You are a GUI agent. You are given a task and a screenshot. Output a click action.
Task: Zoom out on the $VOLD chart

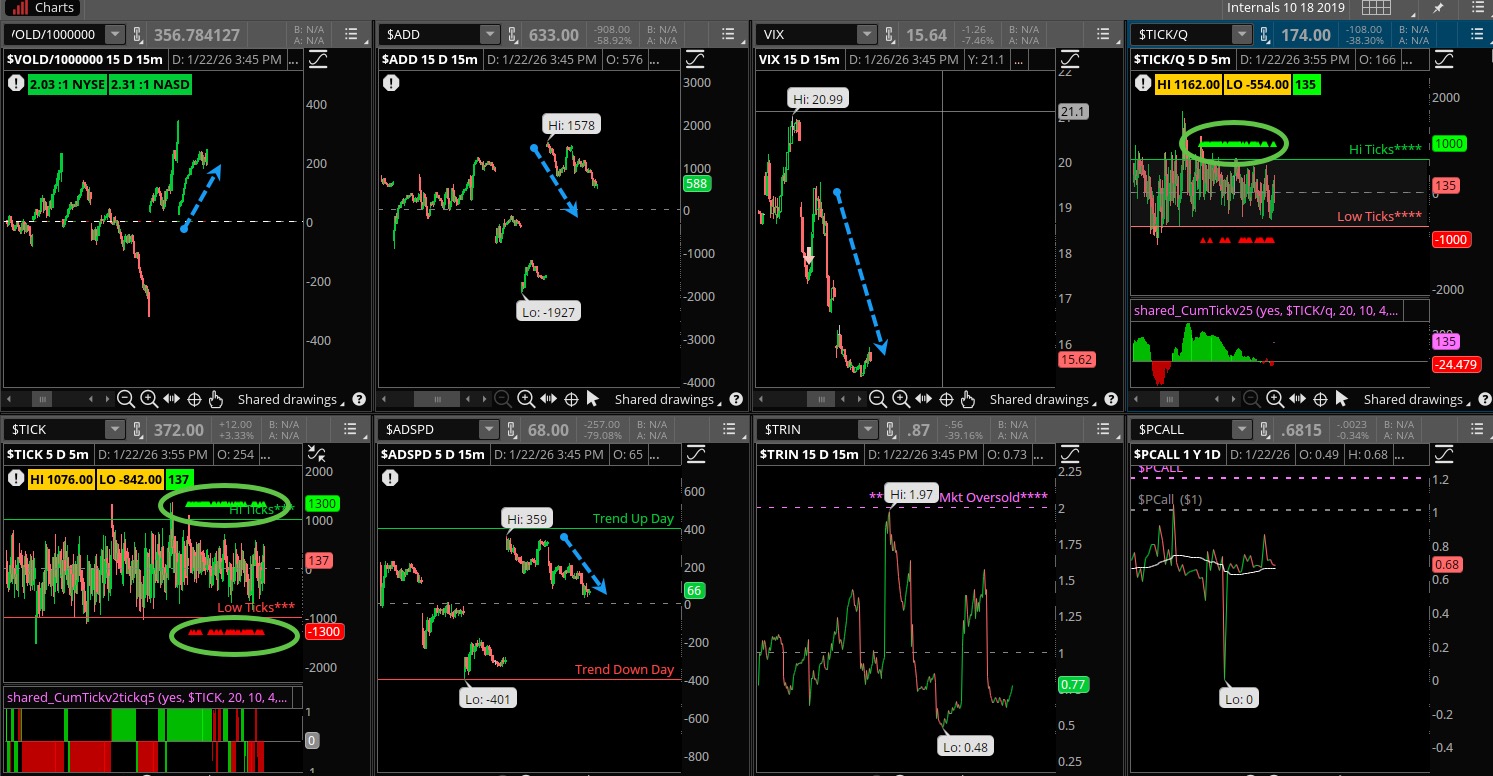pyautogui.click(x=126, y=399)
